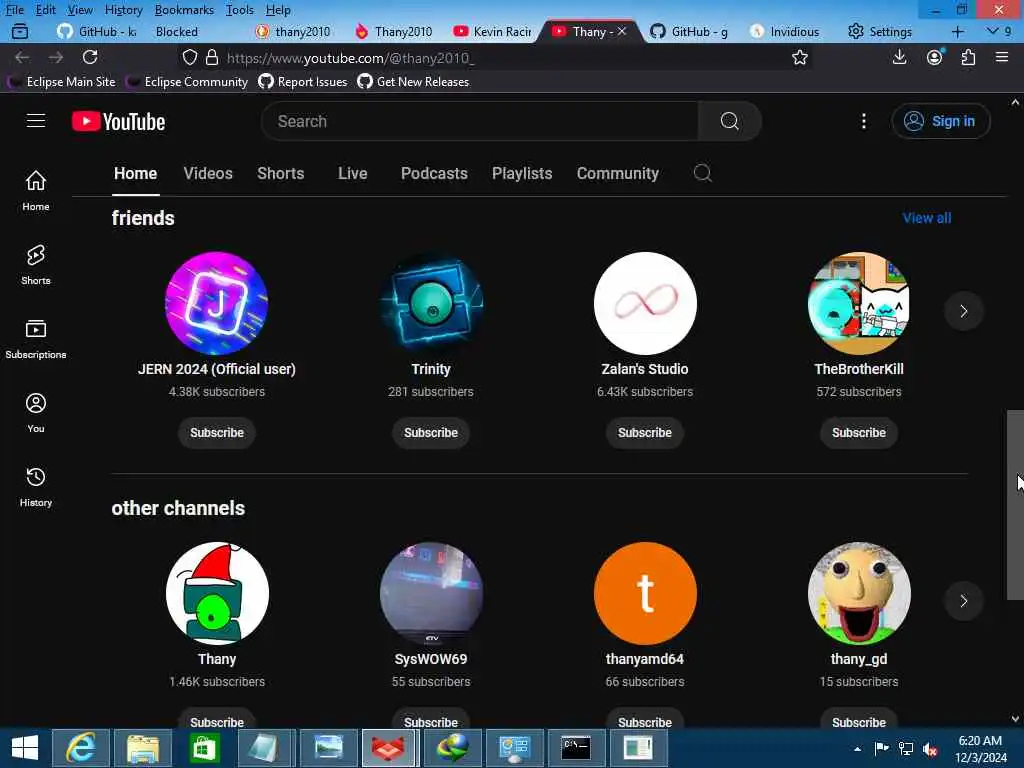Click the site padlock icon
The width and height of the screenshot is (1024, 768).
pyautogui.click(x=212, y=57)
